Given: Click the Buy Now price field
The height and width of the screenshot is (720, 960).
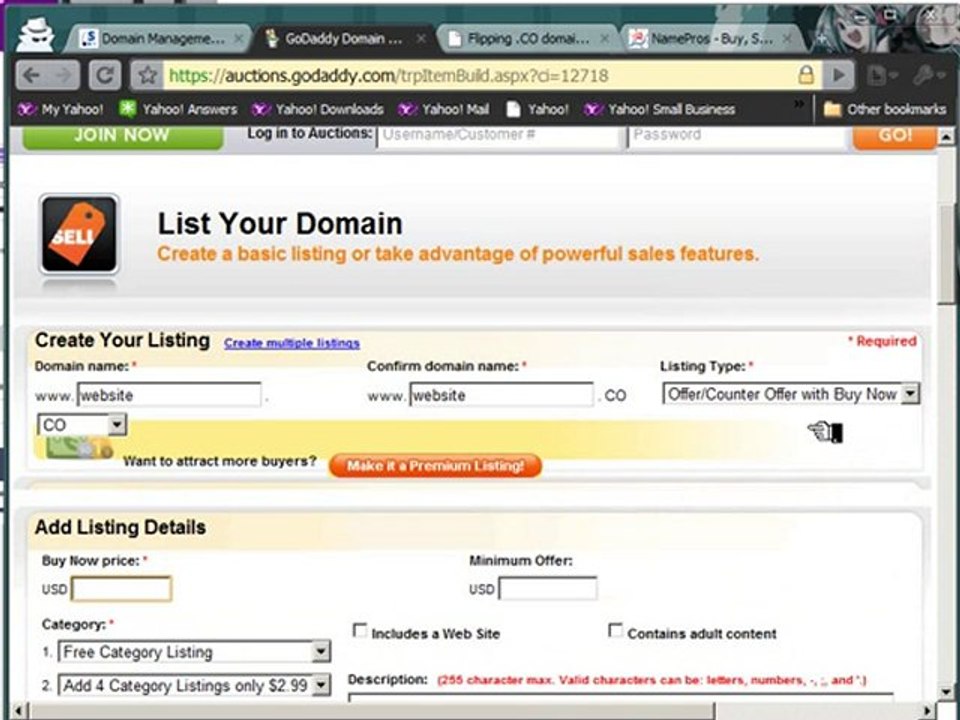Looking at the screenshot, I should coord(121,589).
